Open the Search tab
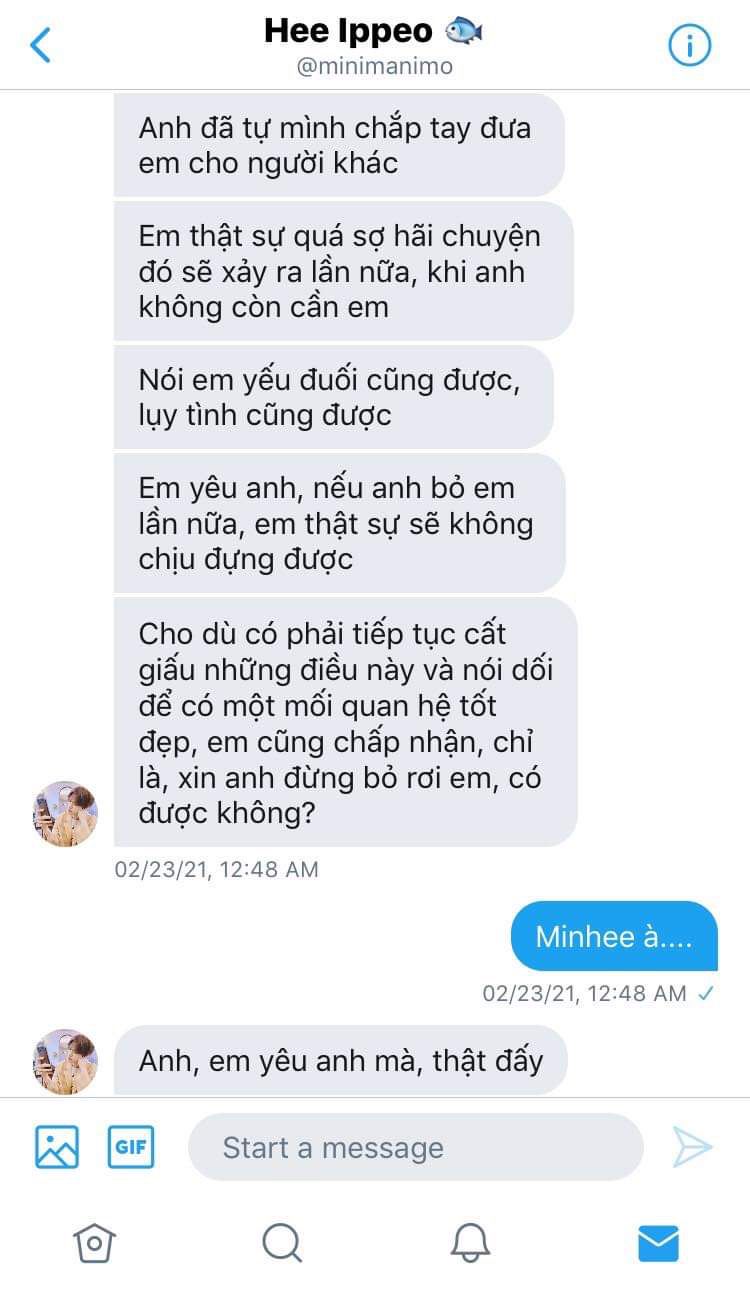750x1295 pixels. coord(282,1243)
